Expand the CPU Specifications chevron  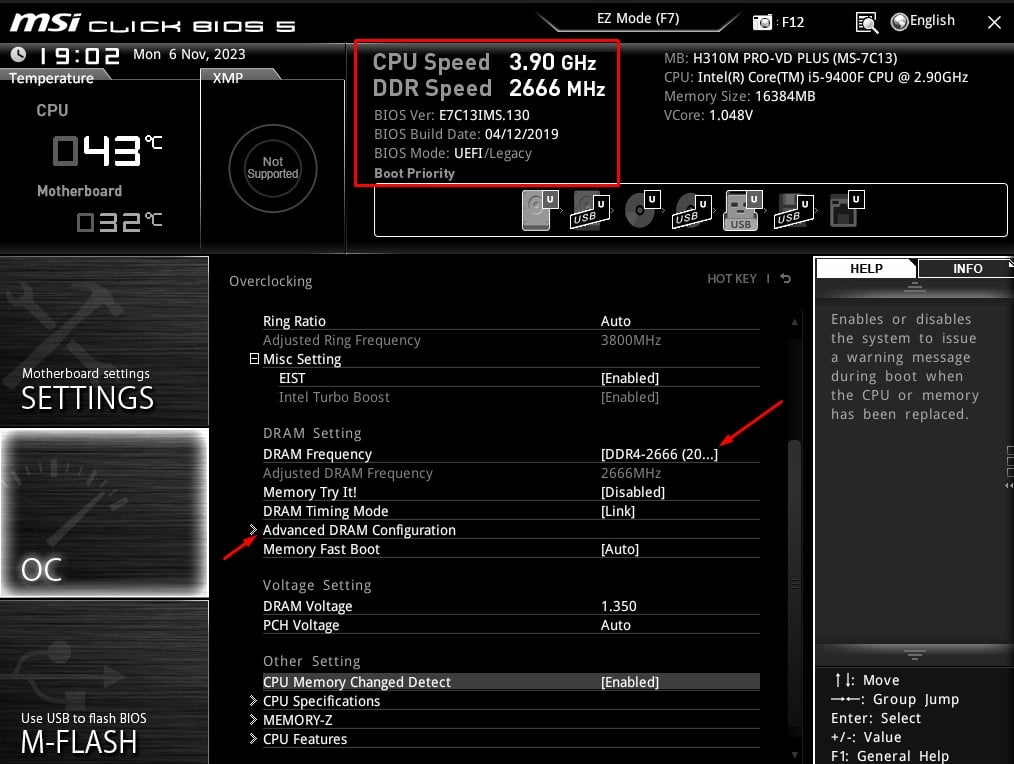254,701
